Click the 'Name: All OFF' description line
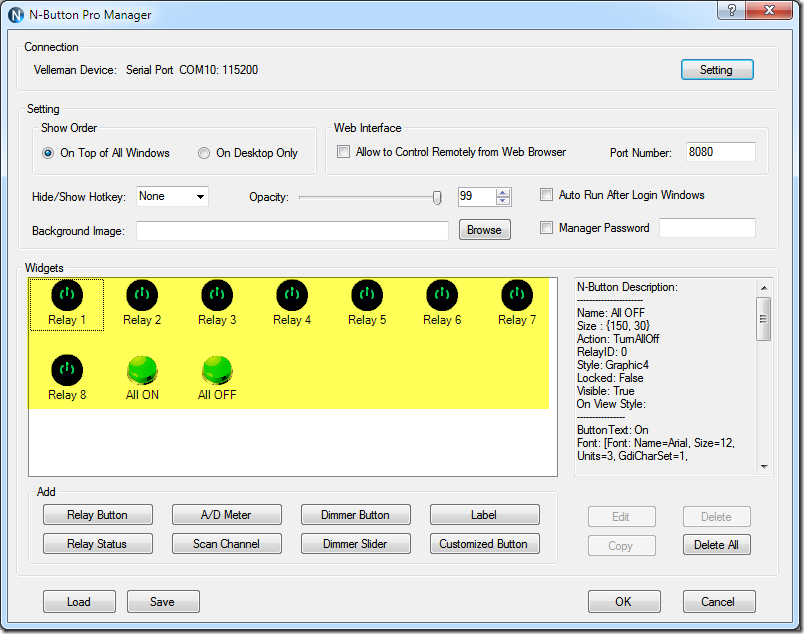The height and width of the screenshot is (634, 804). tap(611, 313)
